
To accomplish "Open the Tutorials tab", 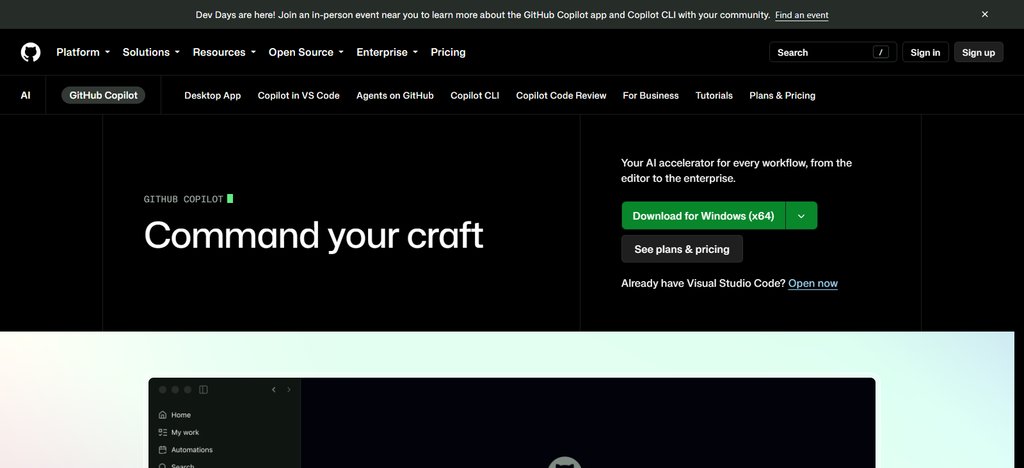I will click(x=714, y=95).
